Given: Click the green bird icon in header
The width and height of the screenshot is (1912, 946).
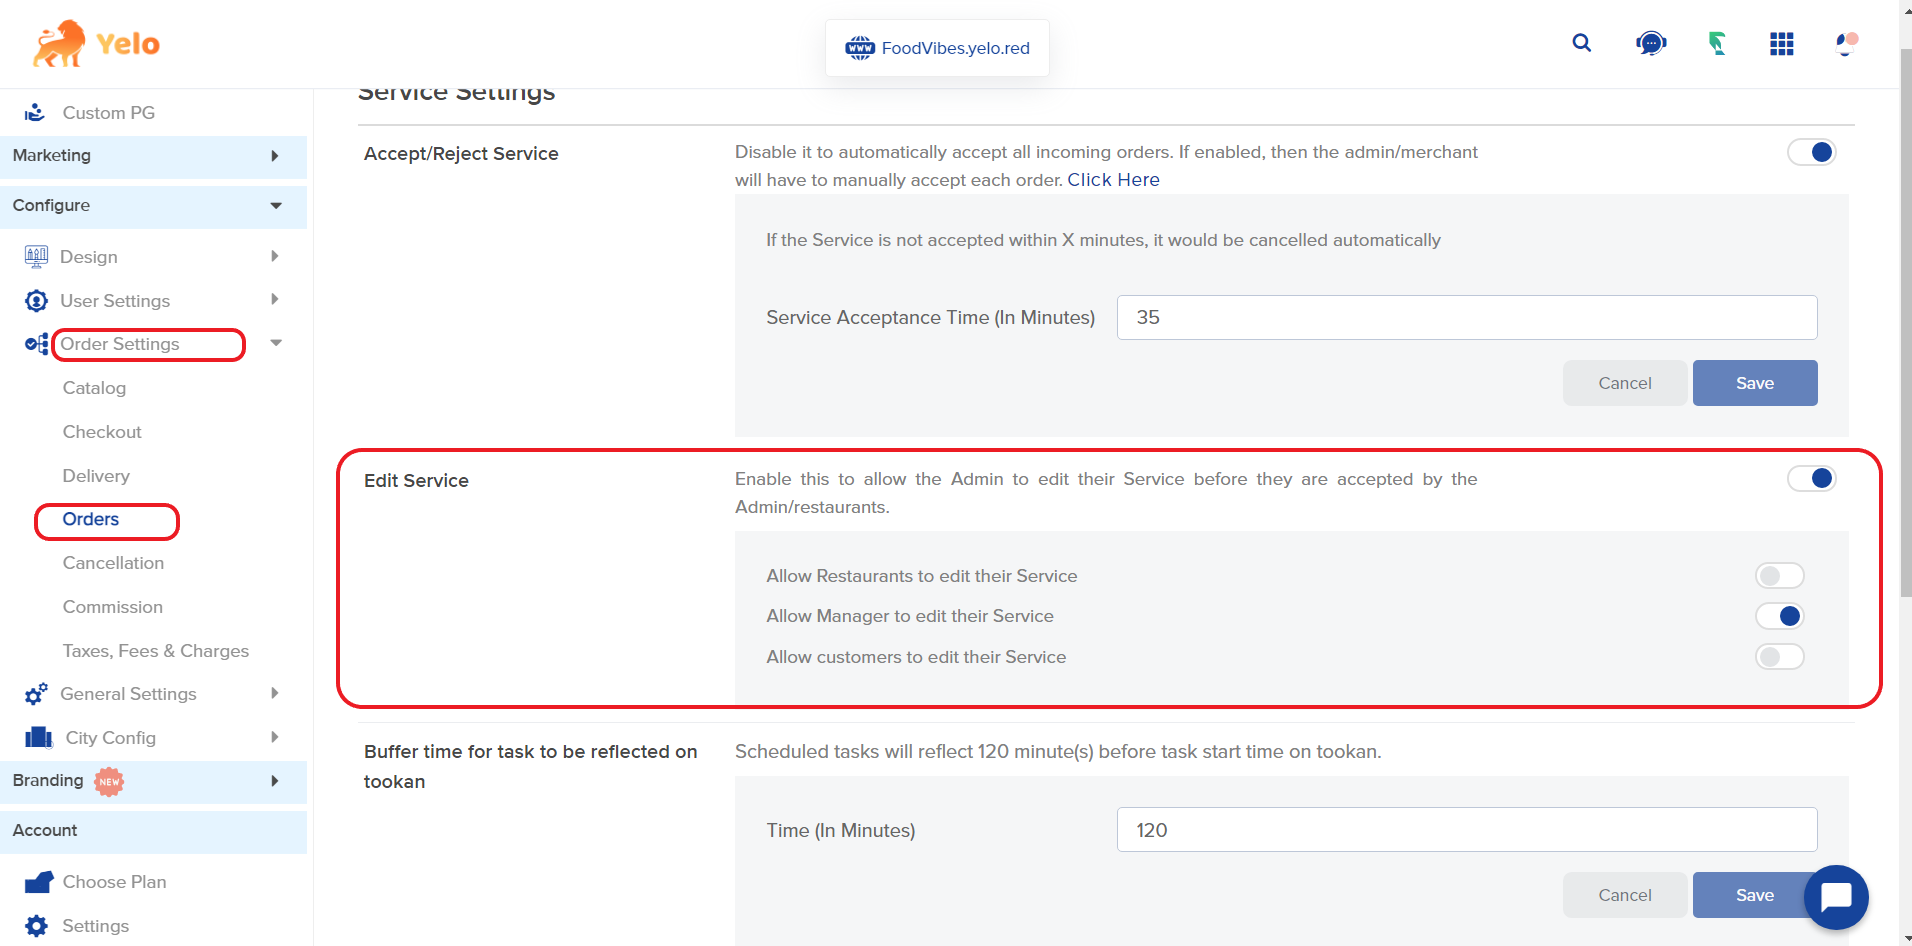Looking at the screenshot, I should click(x=1716, y=43).
